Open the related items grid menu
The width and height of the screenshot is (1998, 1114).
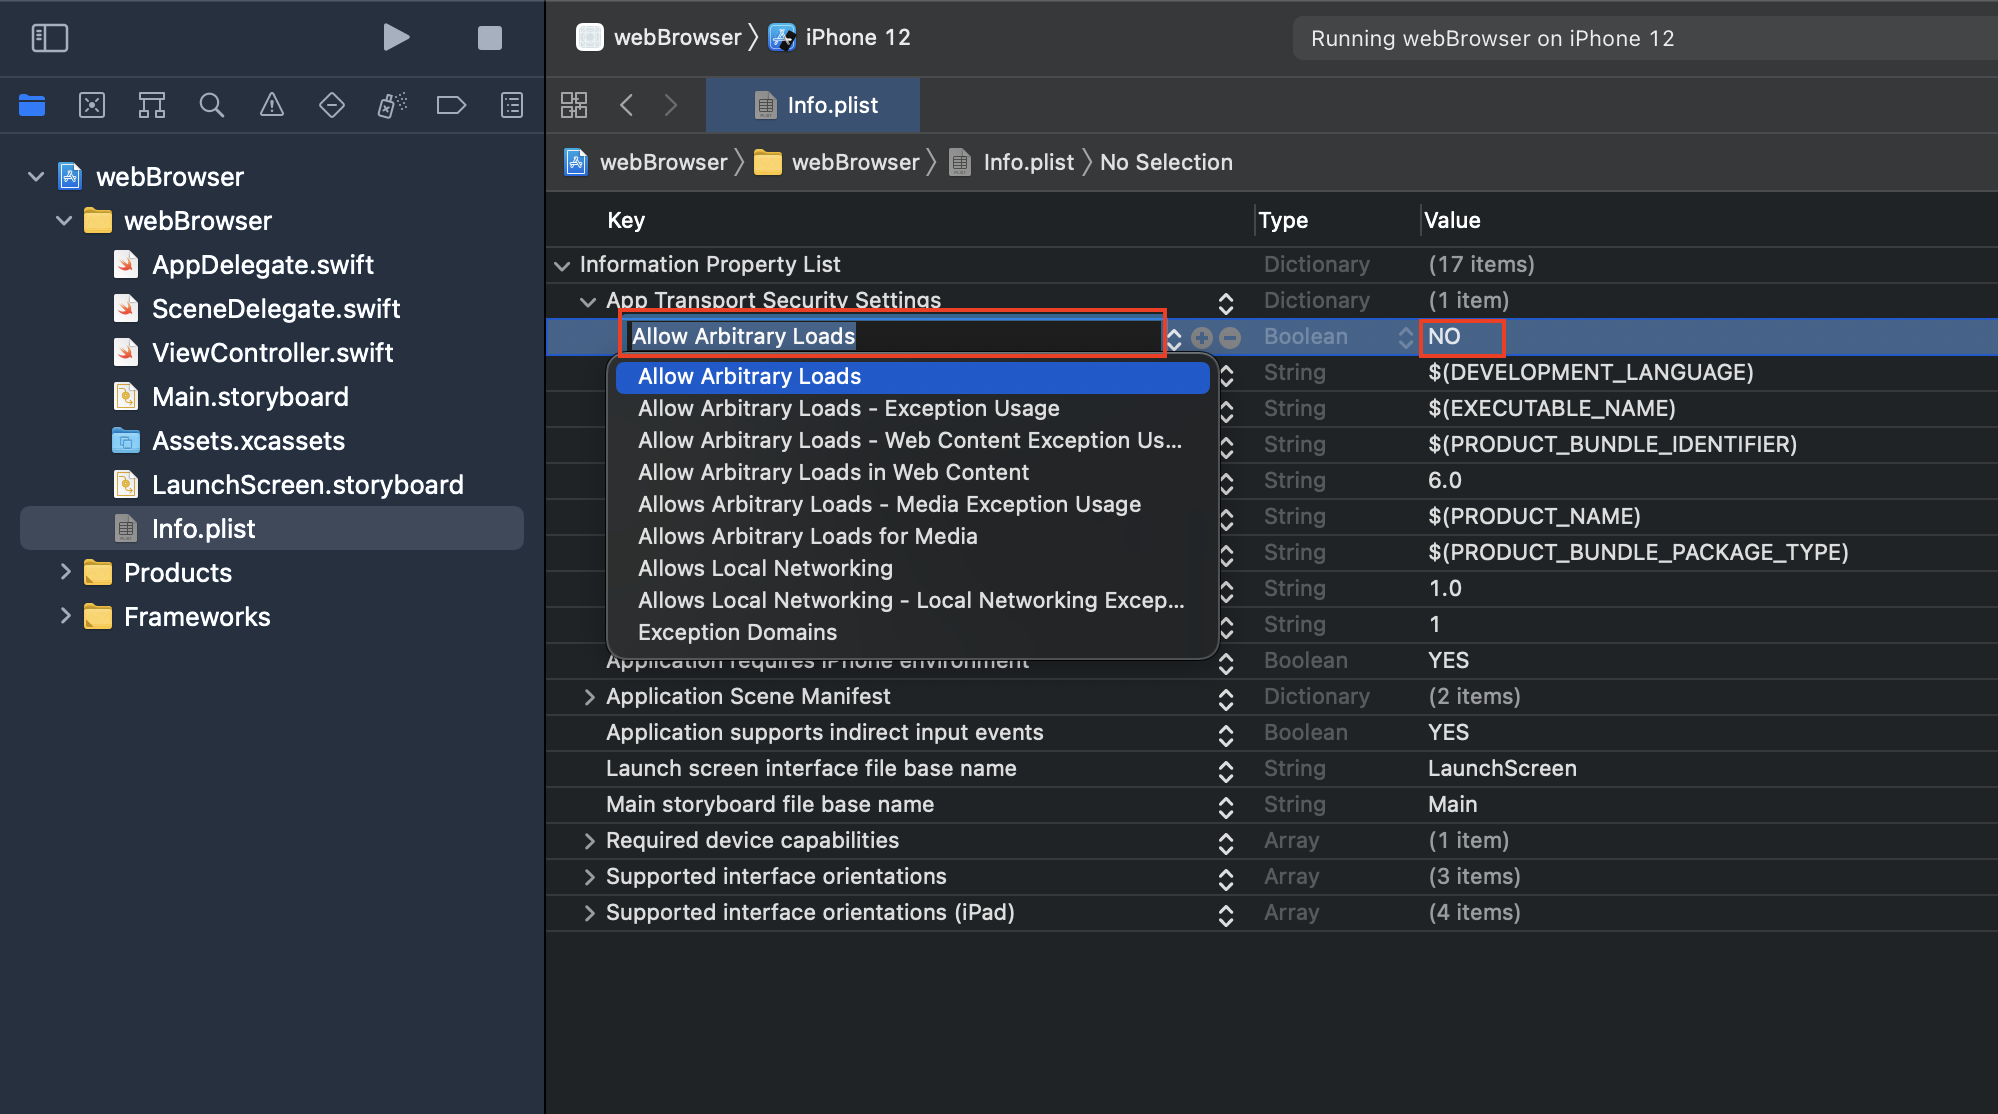(x=574, y=105)
